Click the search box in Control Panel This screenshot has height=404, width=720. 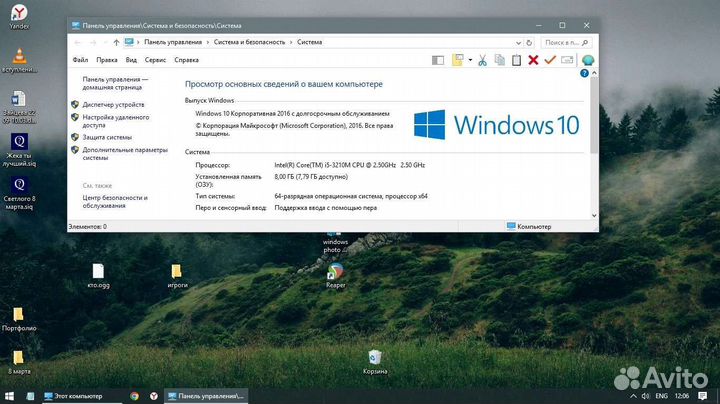[x=568, y=42]
